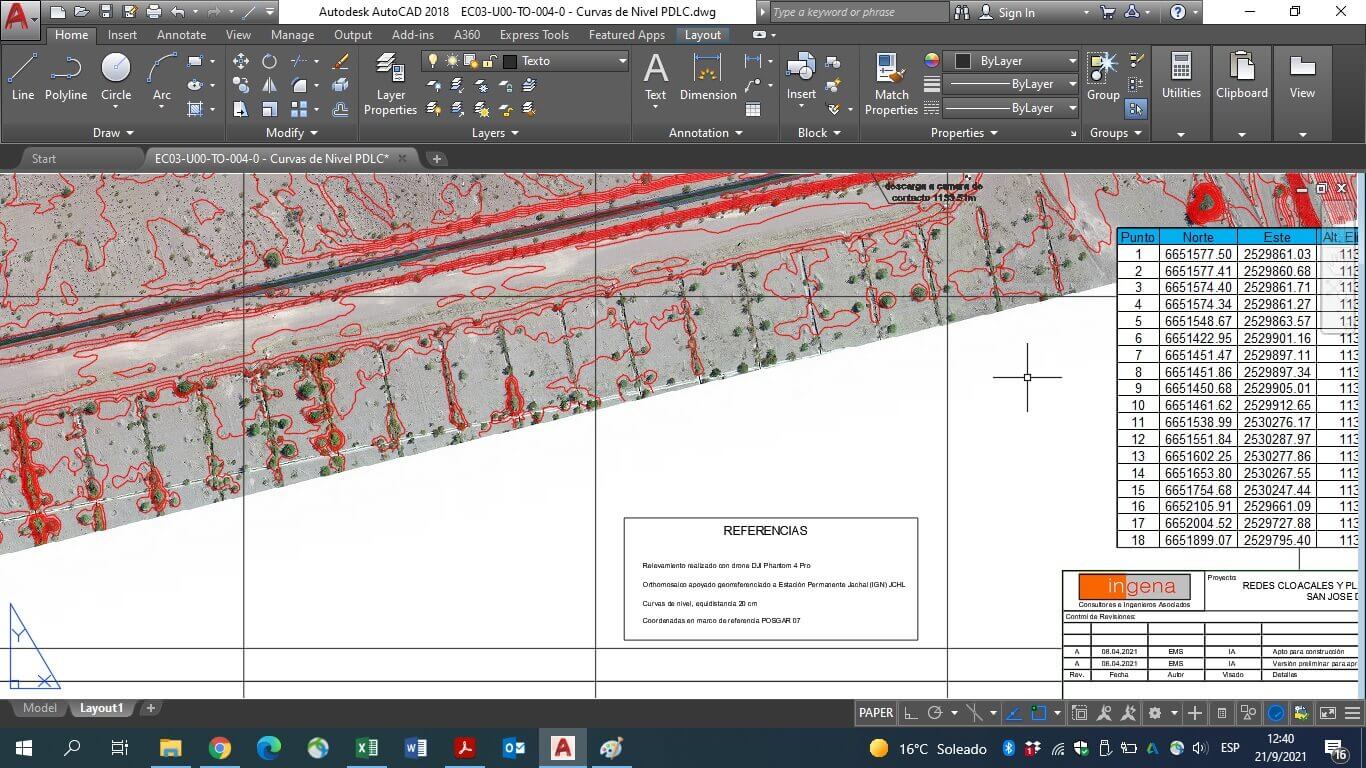Open the Text annotation tool
This screenshot has height=768, width=1366.
(655, 77)
